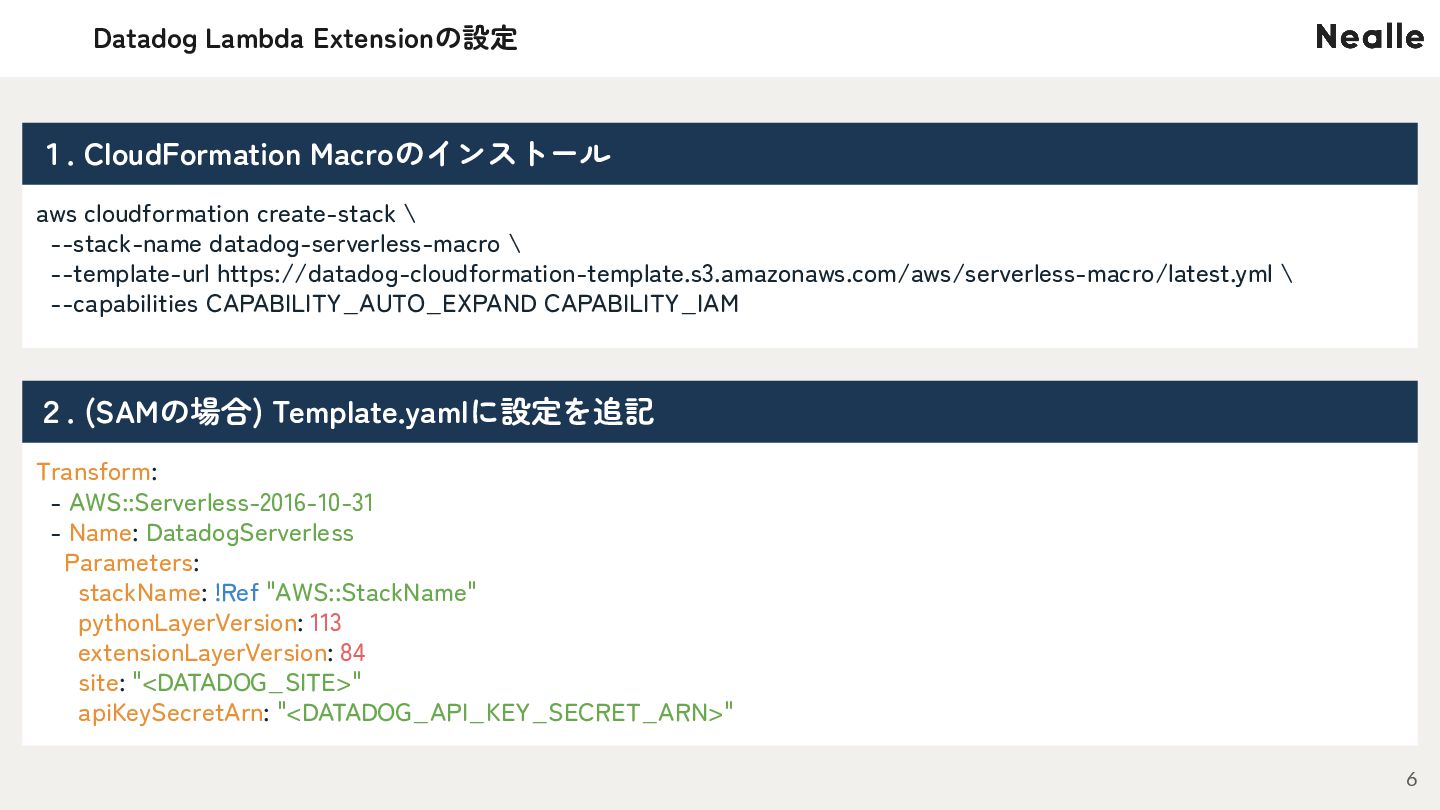Click the aws cloudformation create-stack line
1440x810 pixels.
(x=226, y=214)
